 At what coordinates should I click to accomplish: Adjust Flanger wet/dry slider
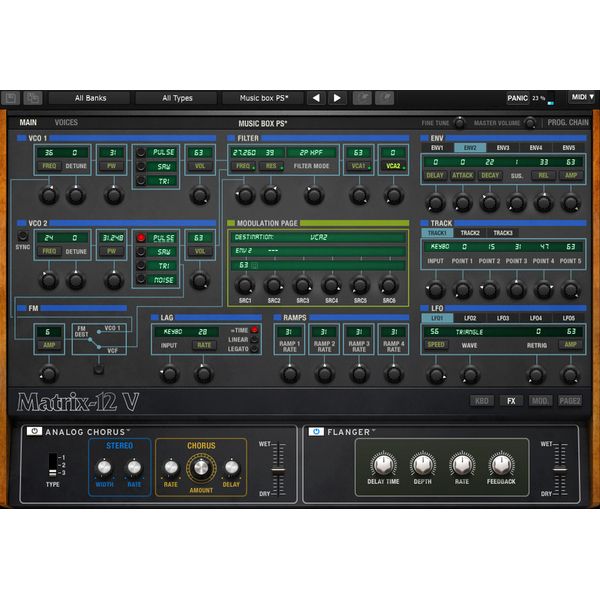tap(560, 469)
